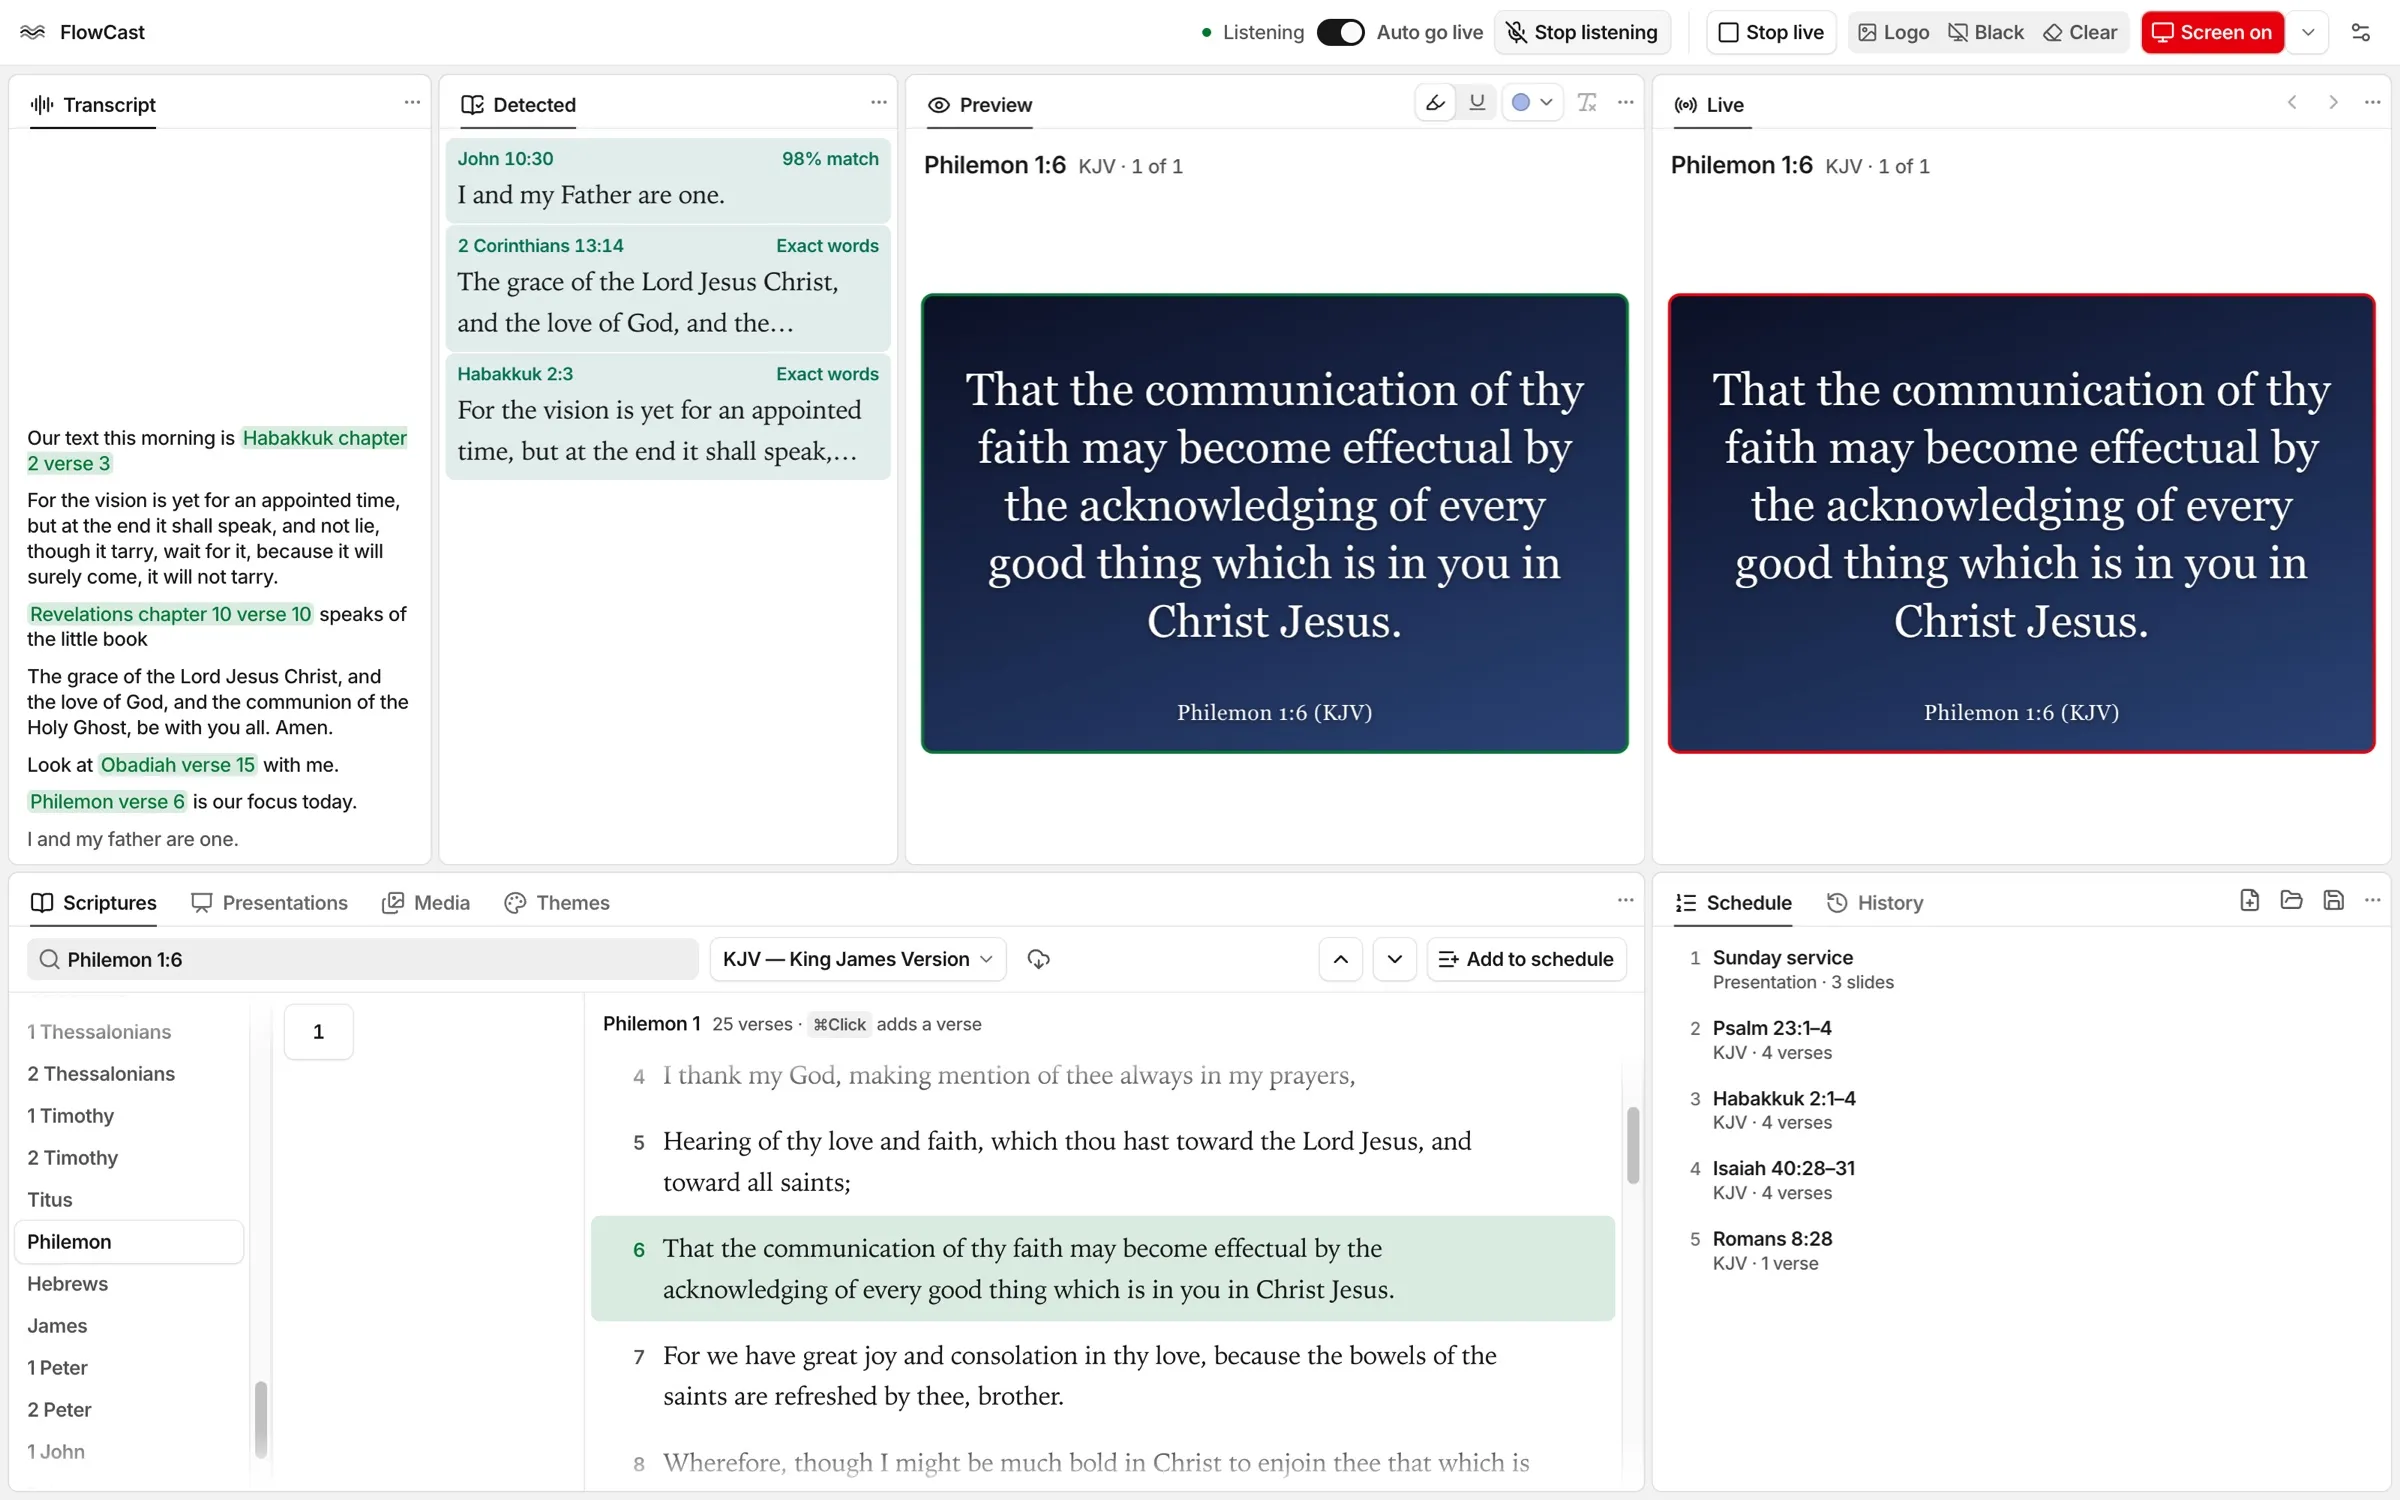2400x1500 pixels.
Task: Select John 10:30 detected verse card
Action: tap(668, 180)
